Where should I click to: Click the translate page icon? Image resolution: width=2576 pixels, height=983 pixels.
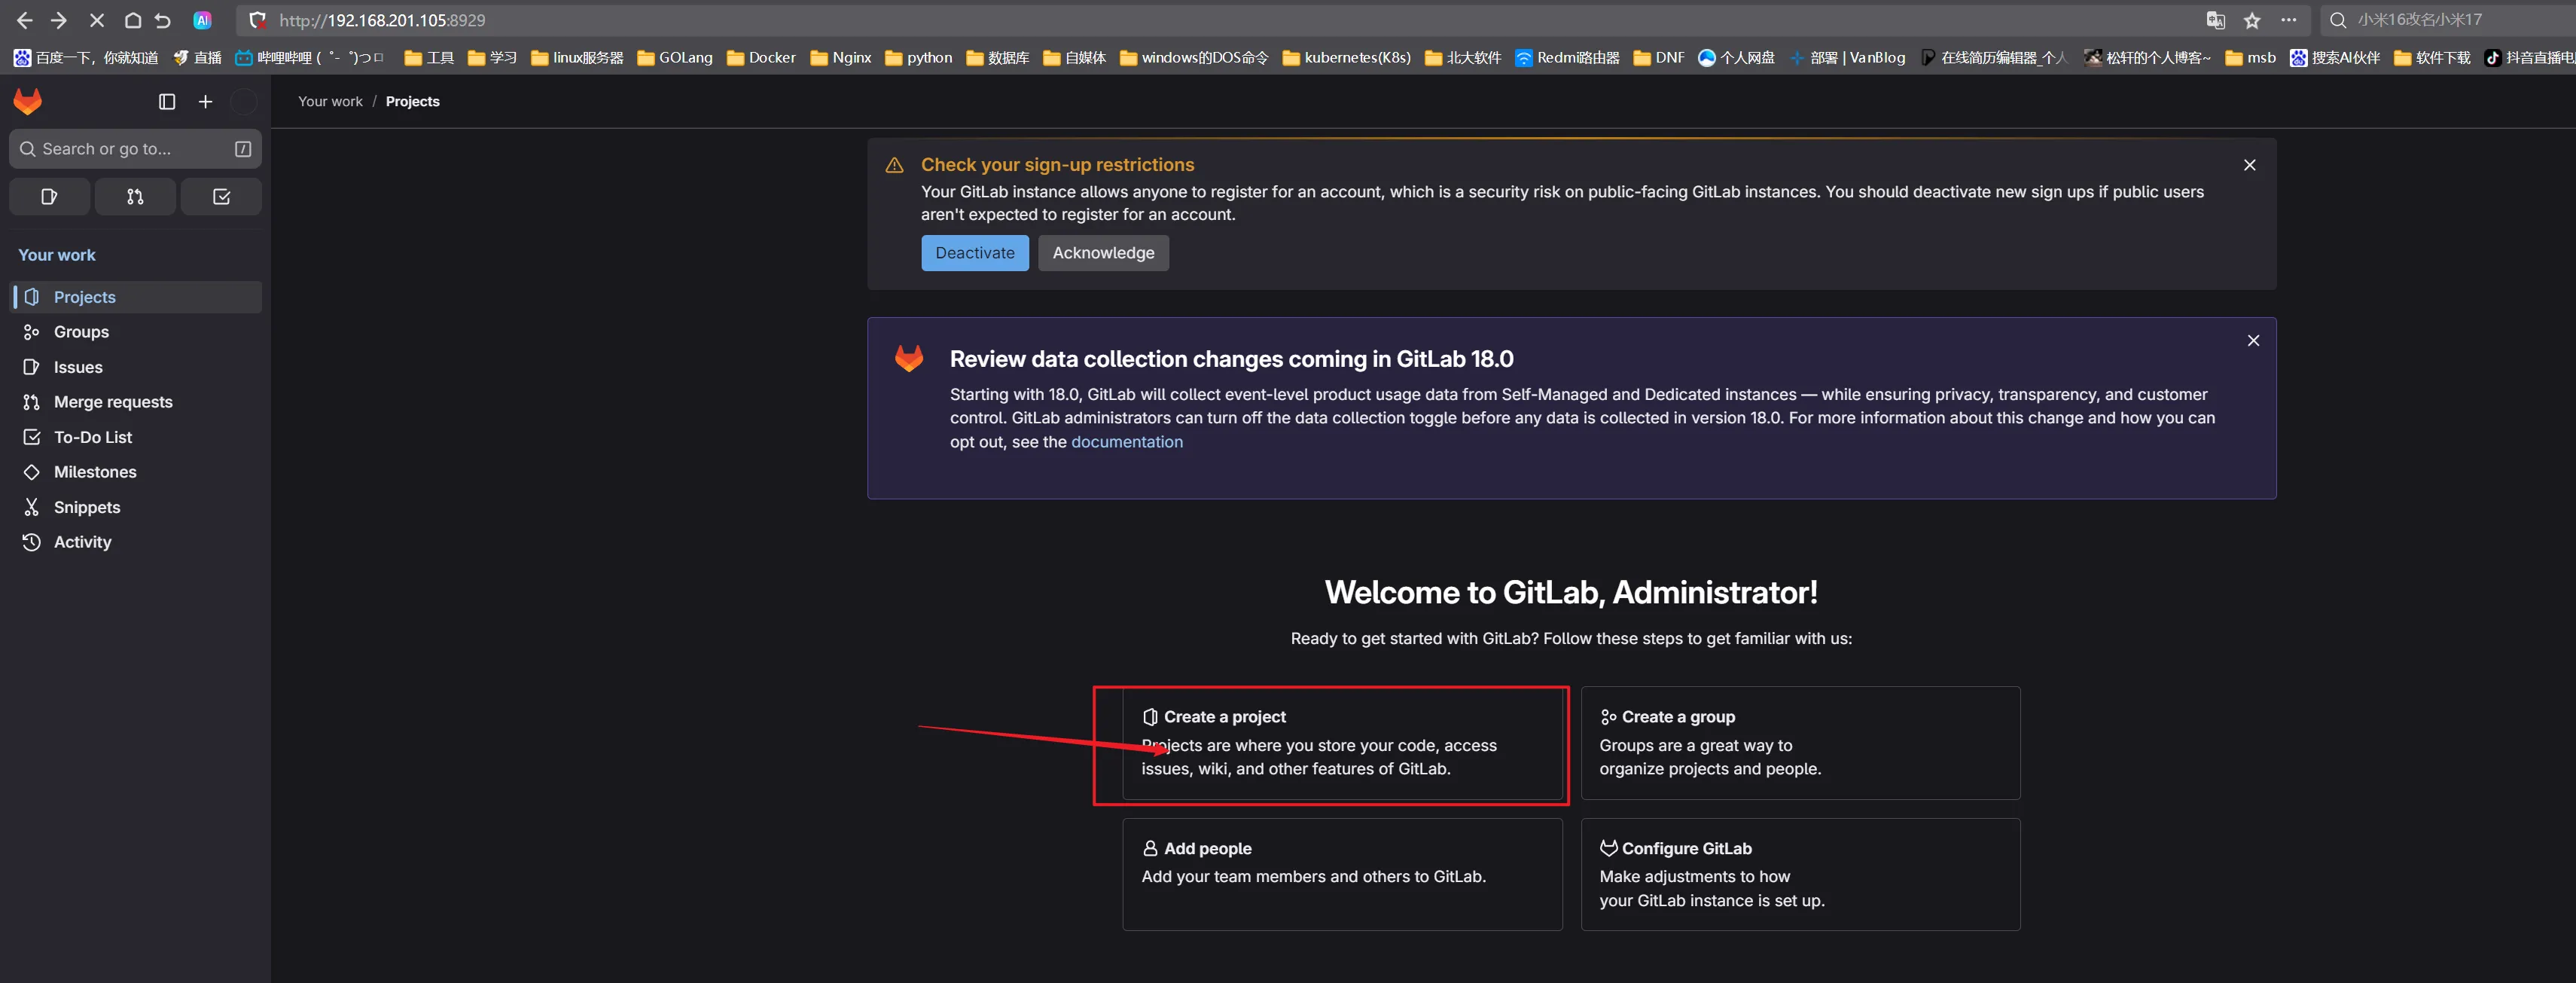click(x=2215, y=20)
